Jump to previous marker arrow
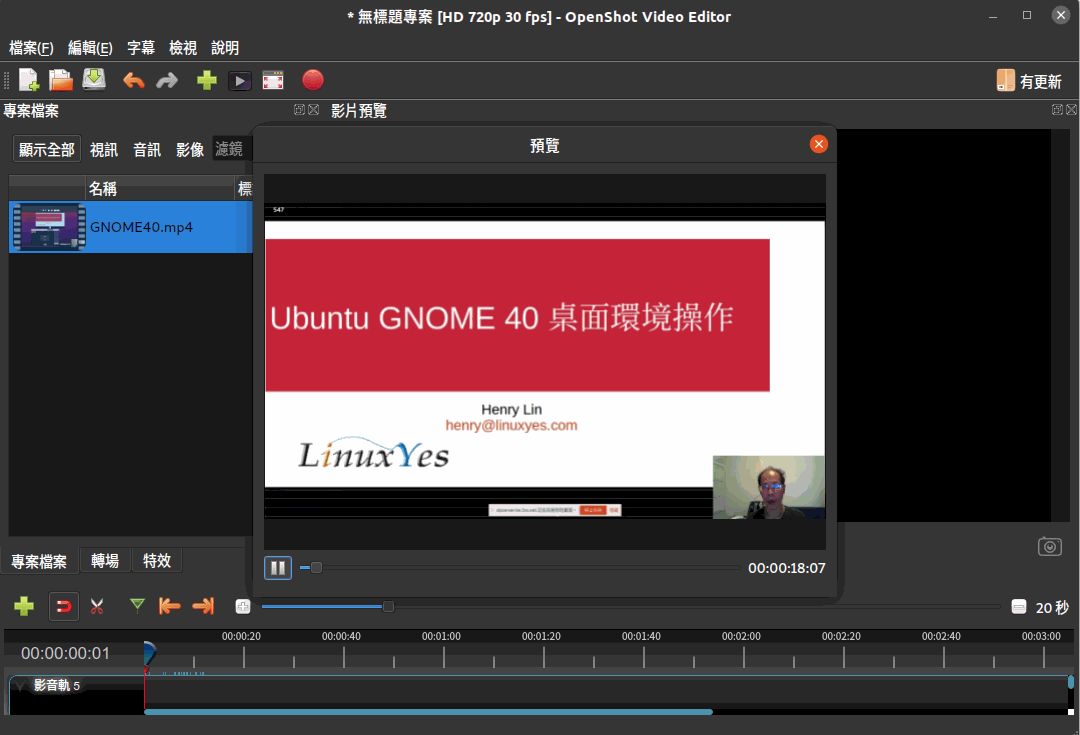 (x=169, y=606)
